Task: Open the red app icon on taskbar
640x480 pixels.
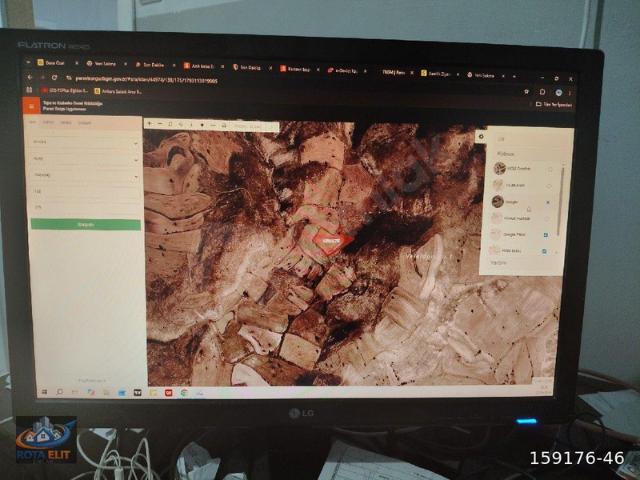Action: pyautogui.click(x=168, y=393)
